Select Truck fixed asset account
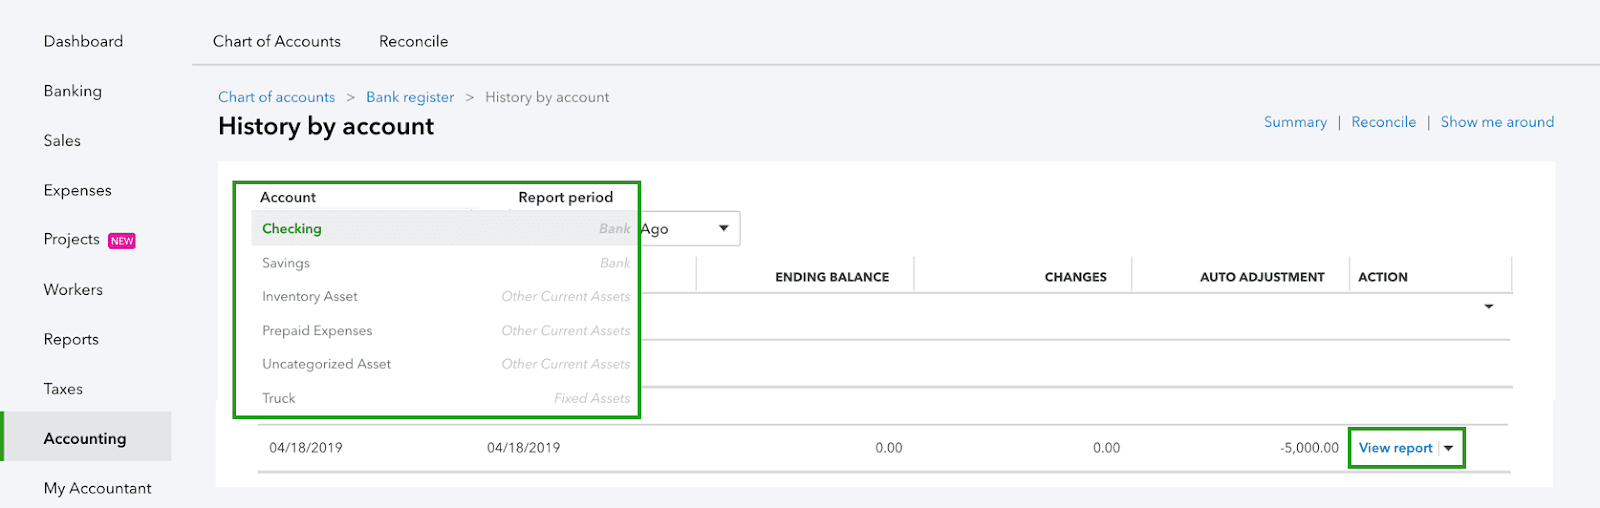The image size is (1600, 508). 279,398
